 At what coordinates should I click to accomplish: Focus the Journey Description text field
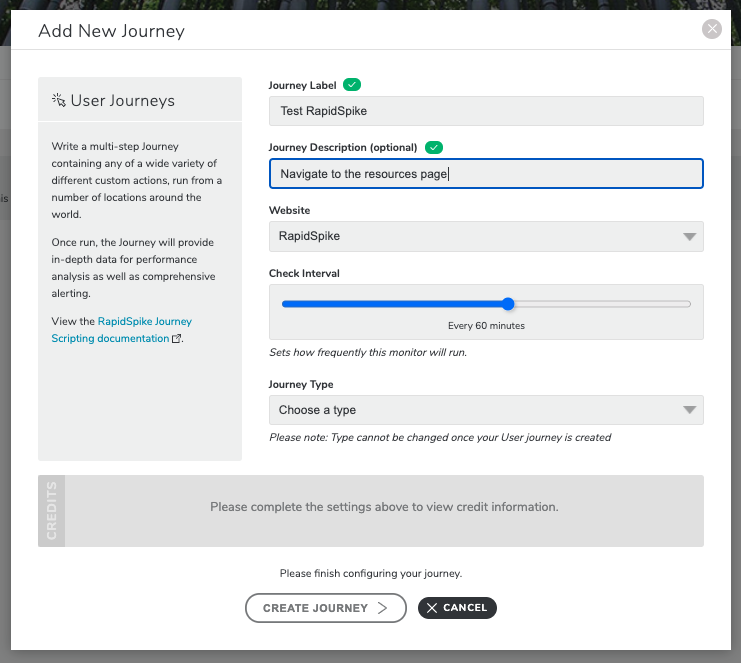486,173
